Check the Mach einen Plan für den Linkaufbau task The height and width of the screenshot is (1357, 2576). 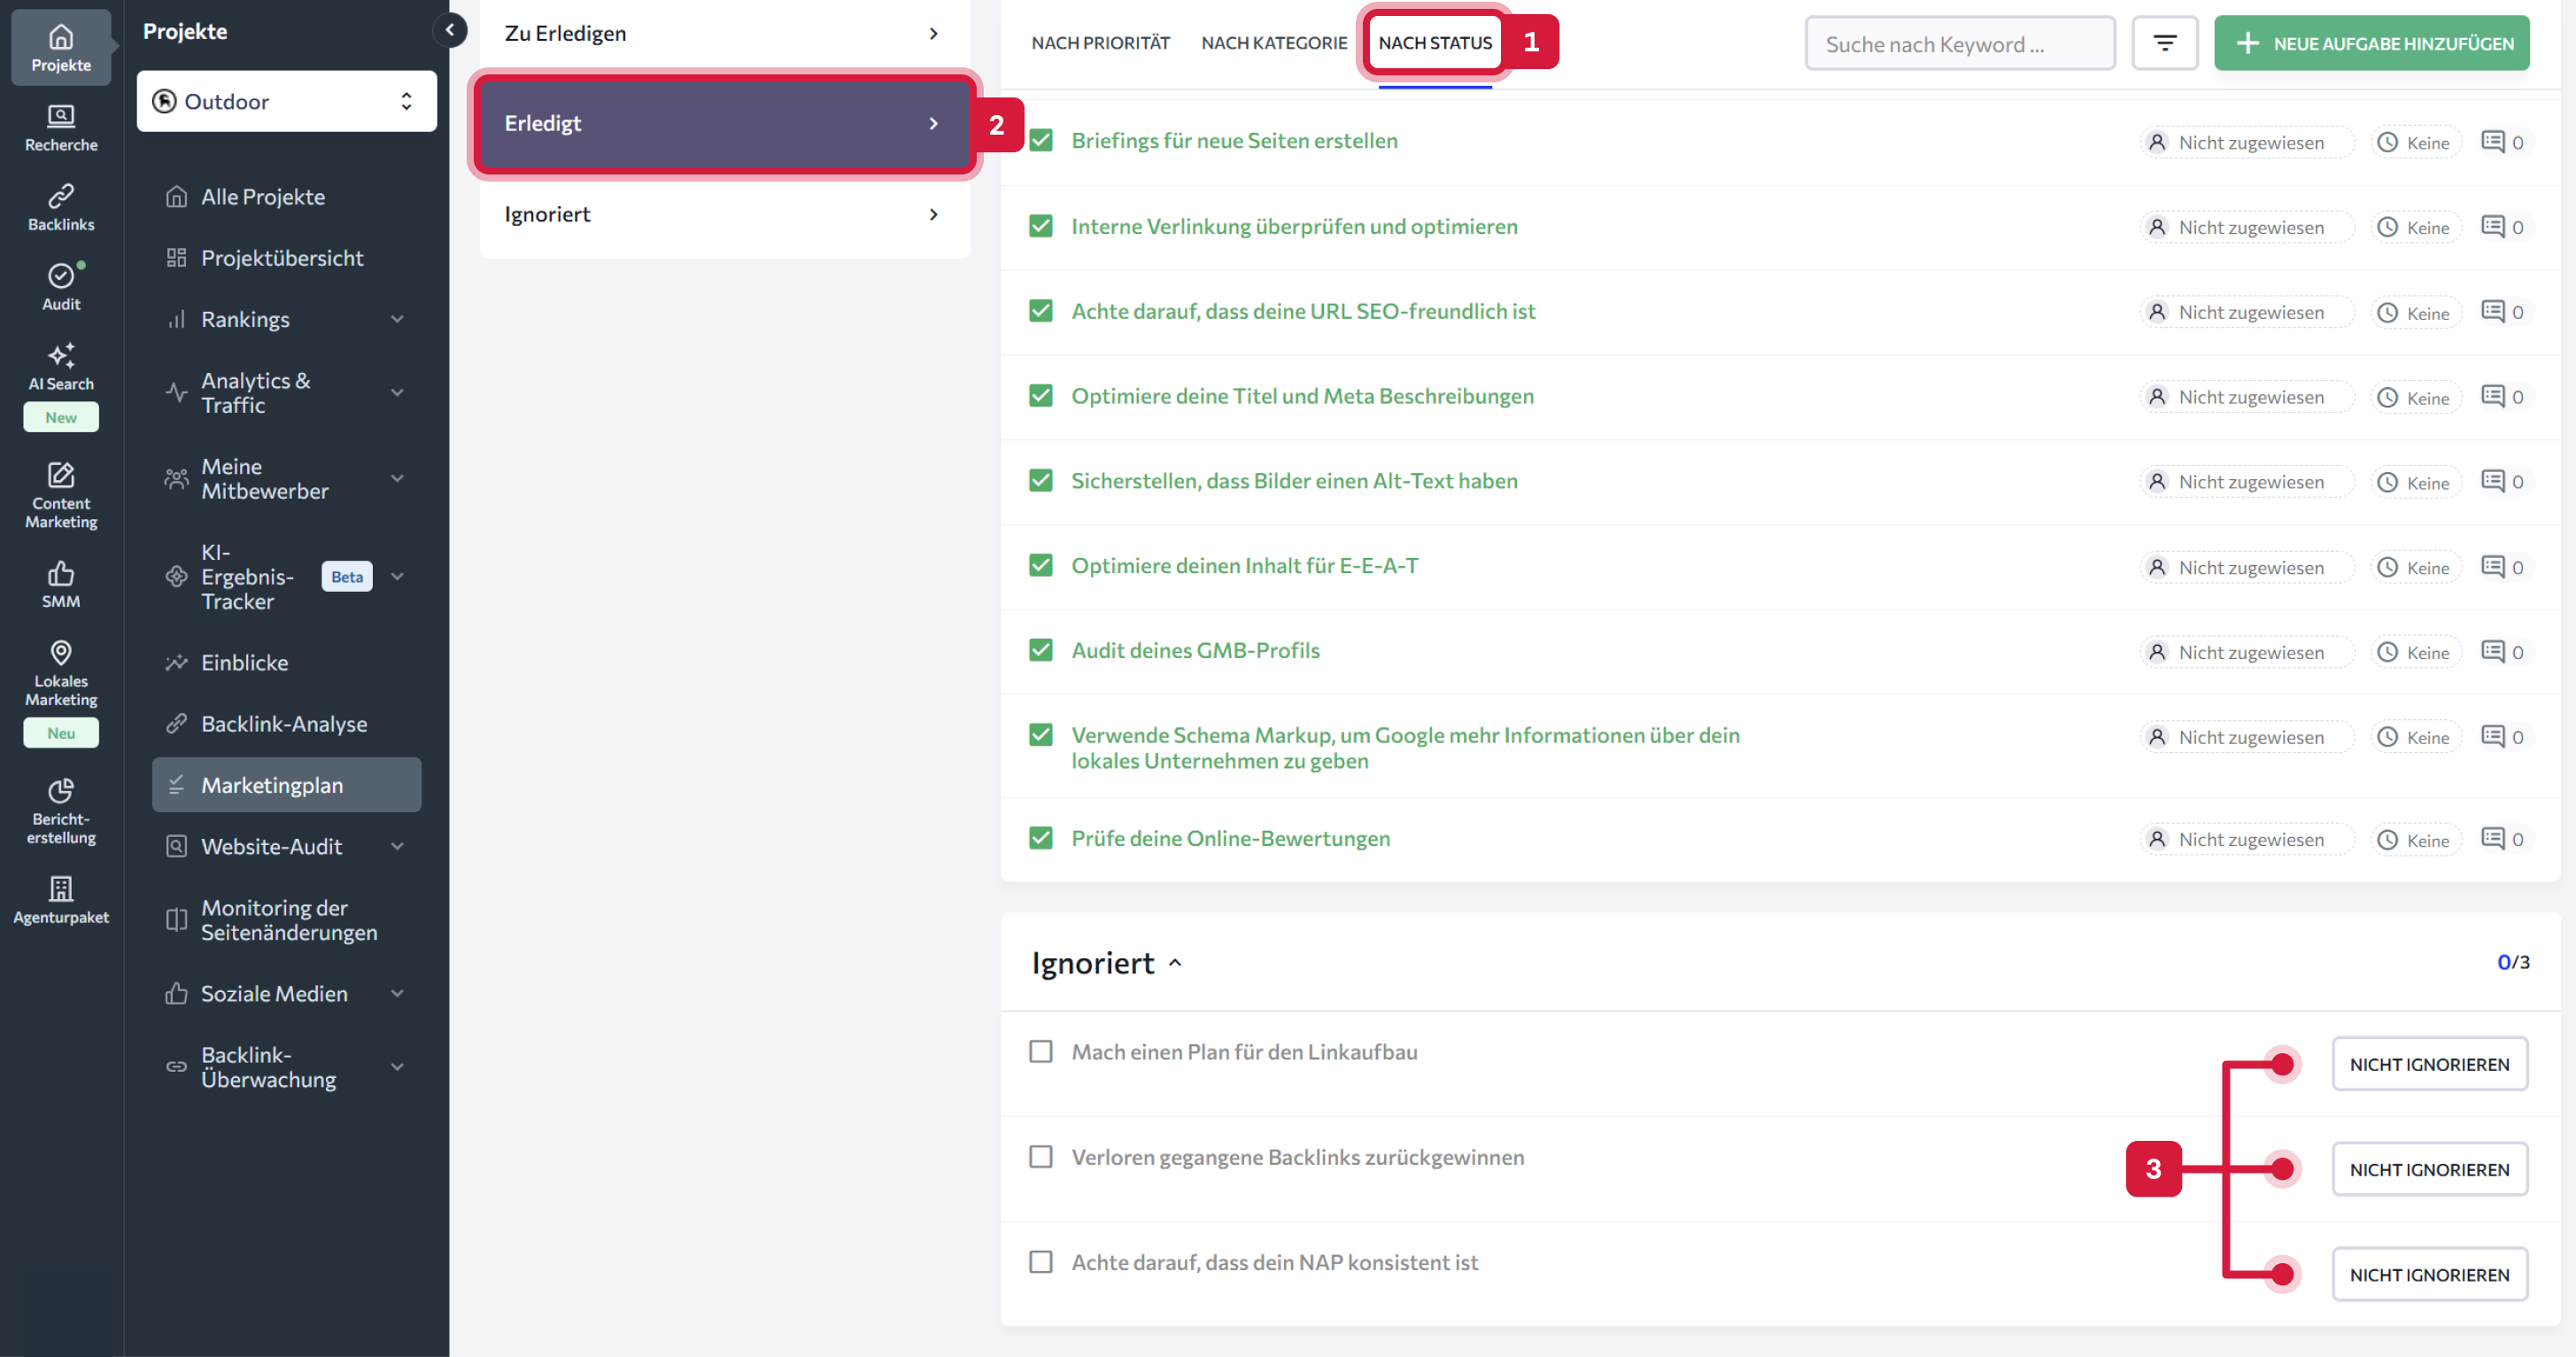[x=1040, y=1051]
